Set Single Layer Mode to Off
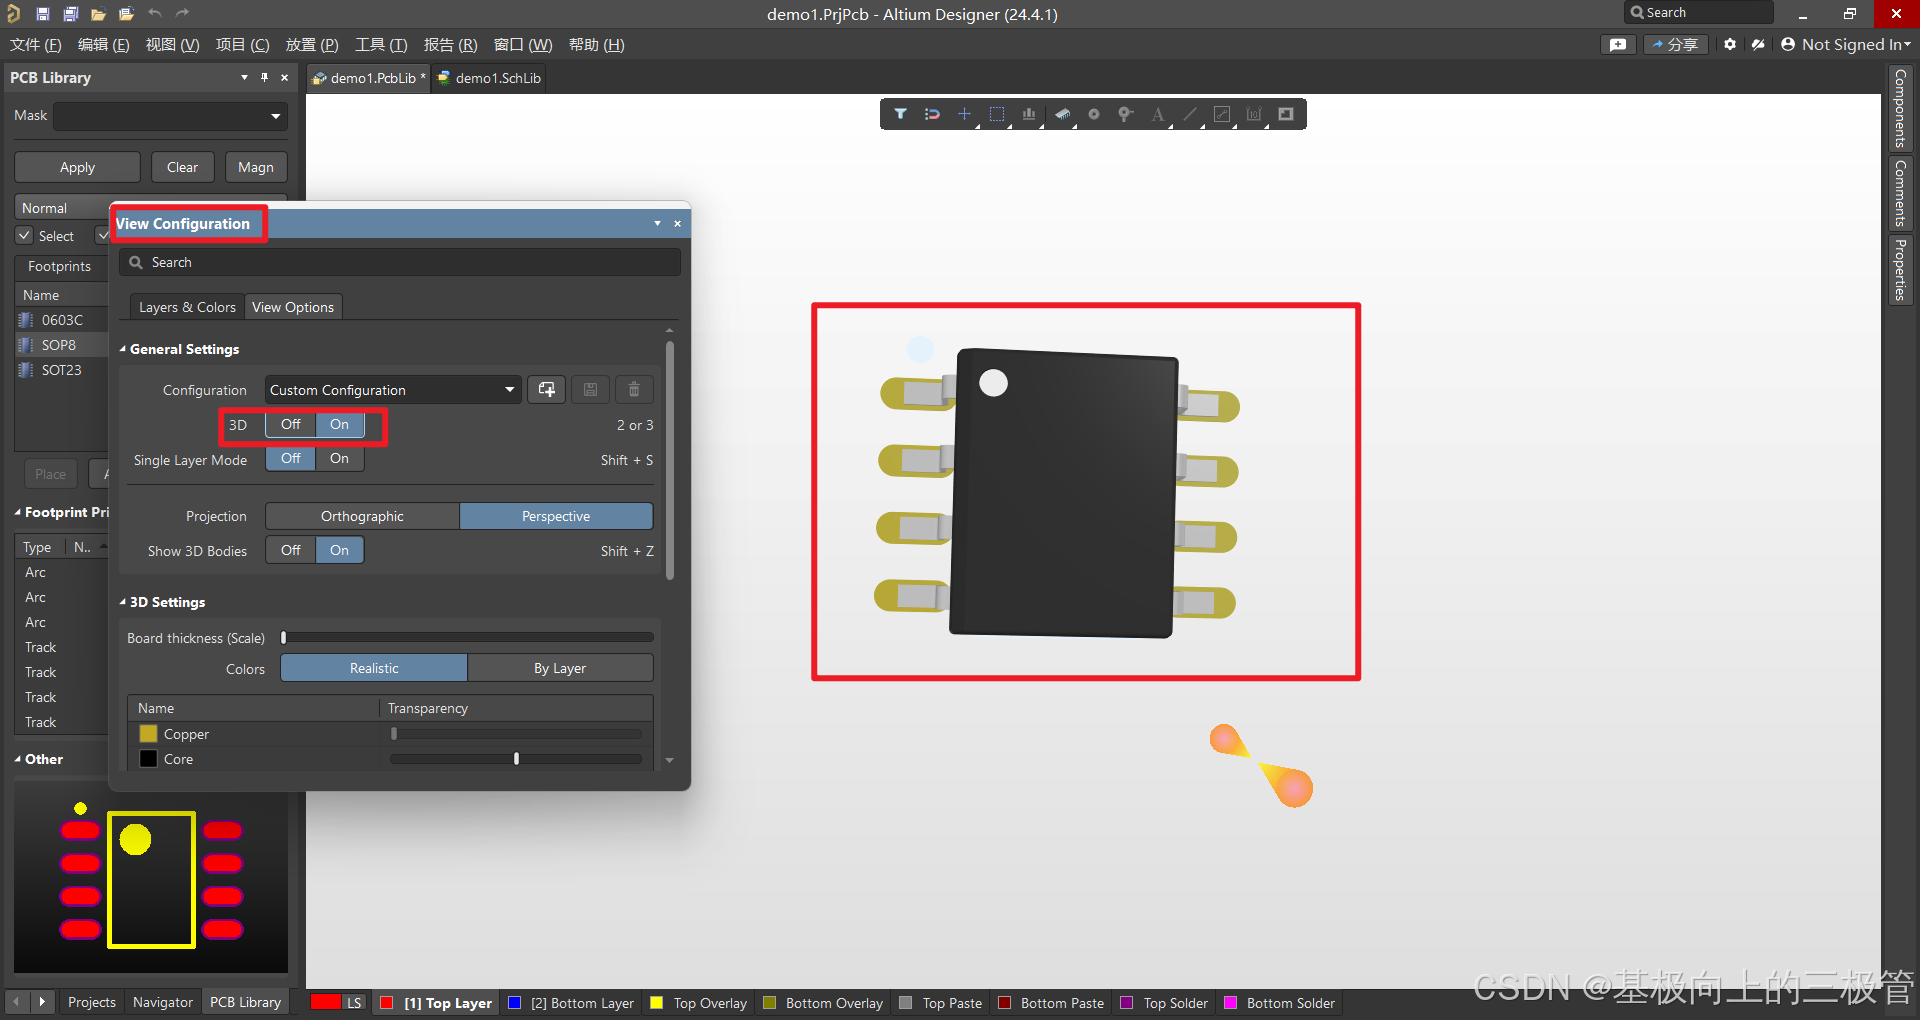 (291, 459)
